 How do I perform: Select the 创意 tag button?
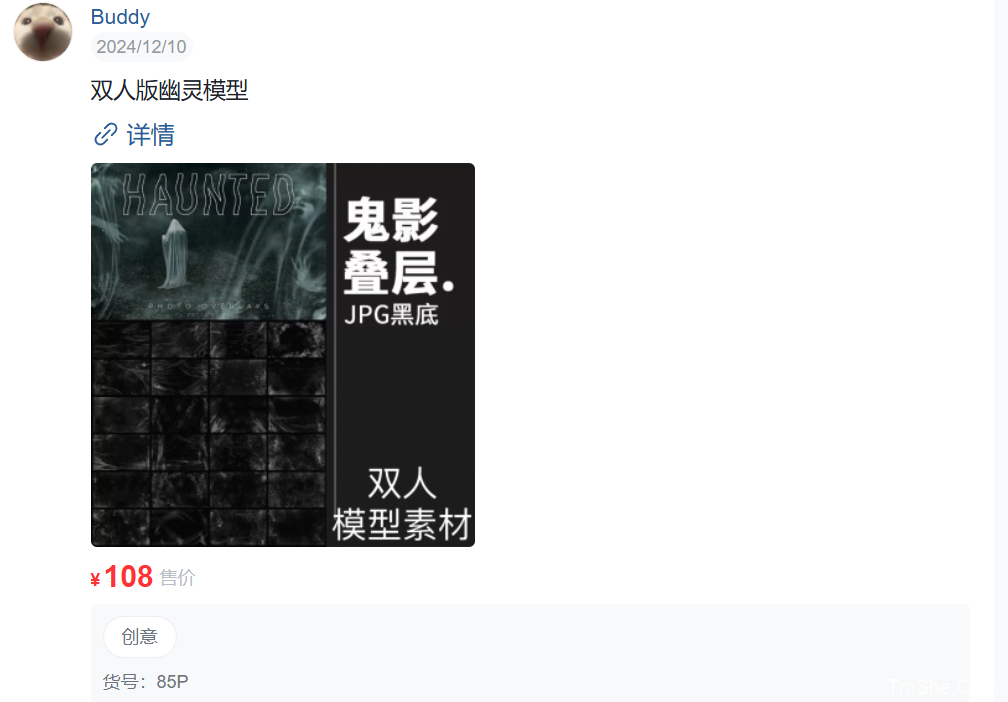click(140, 636)
